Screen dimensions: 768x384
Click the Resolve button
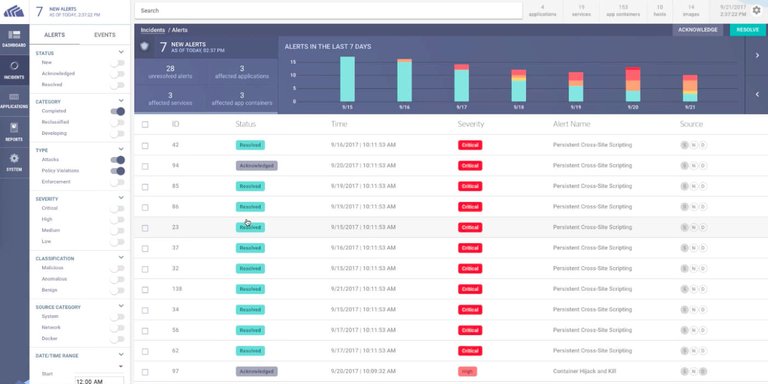747,30
